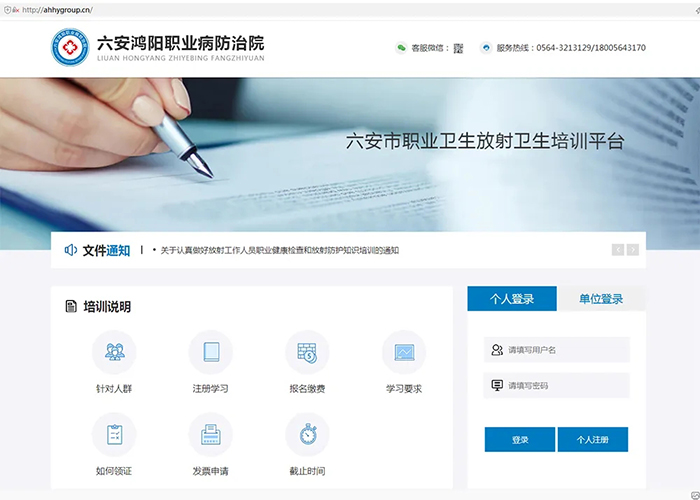Click the browser address bar URL
This screenshot has width=700, height=500.
tap(57, 10)
